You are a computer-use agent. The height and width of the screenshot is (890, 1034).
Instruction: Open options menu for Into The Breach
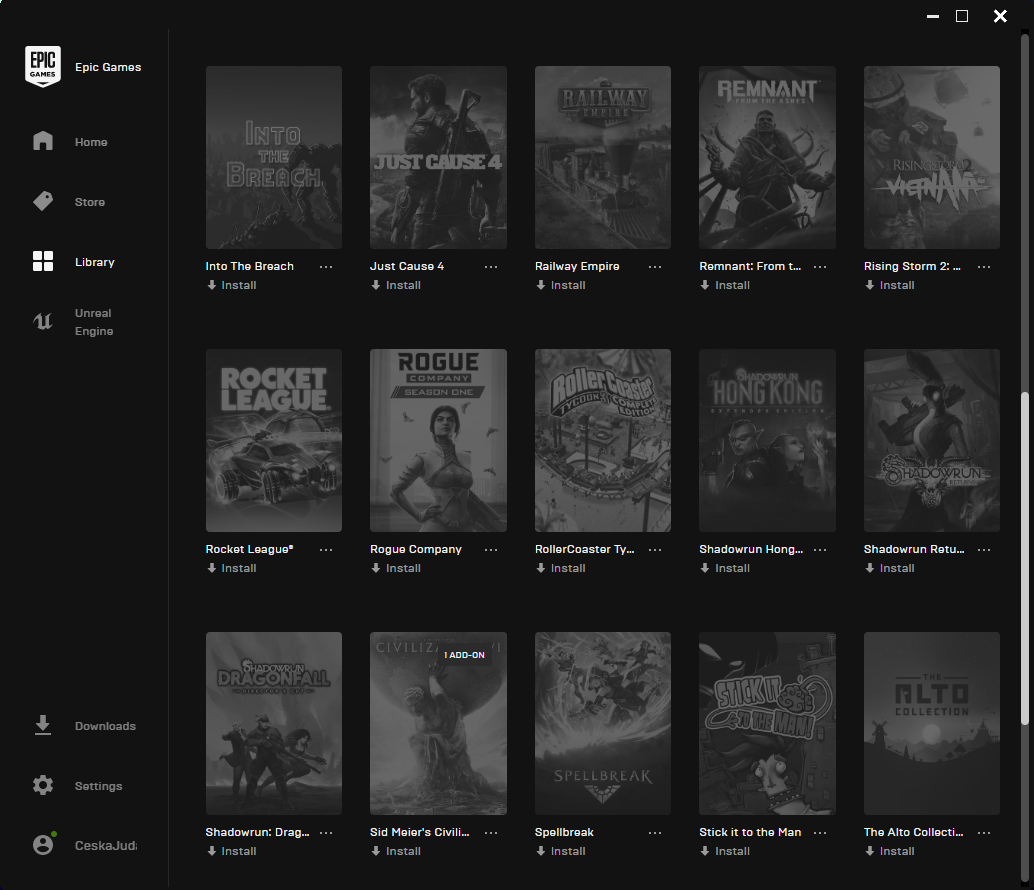[x=326, y=266]
